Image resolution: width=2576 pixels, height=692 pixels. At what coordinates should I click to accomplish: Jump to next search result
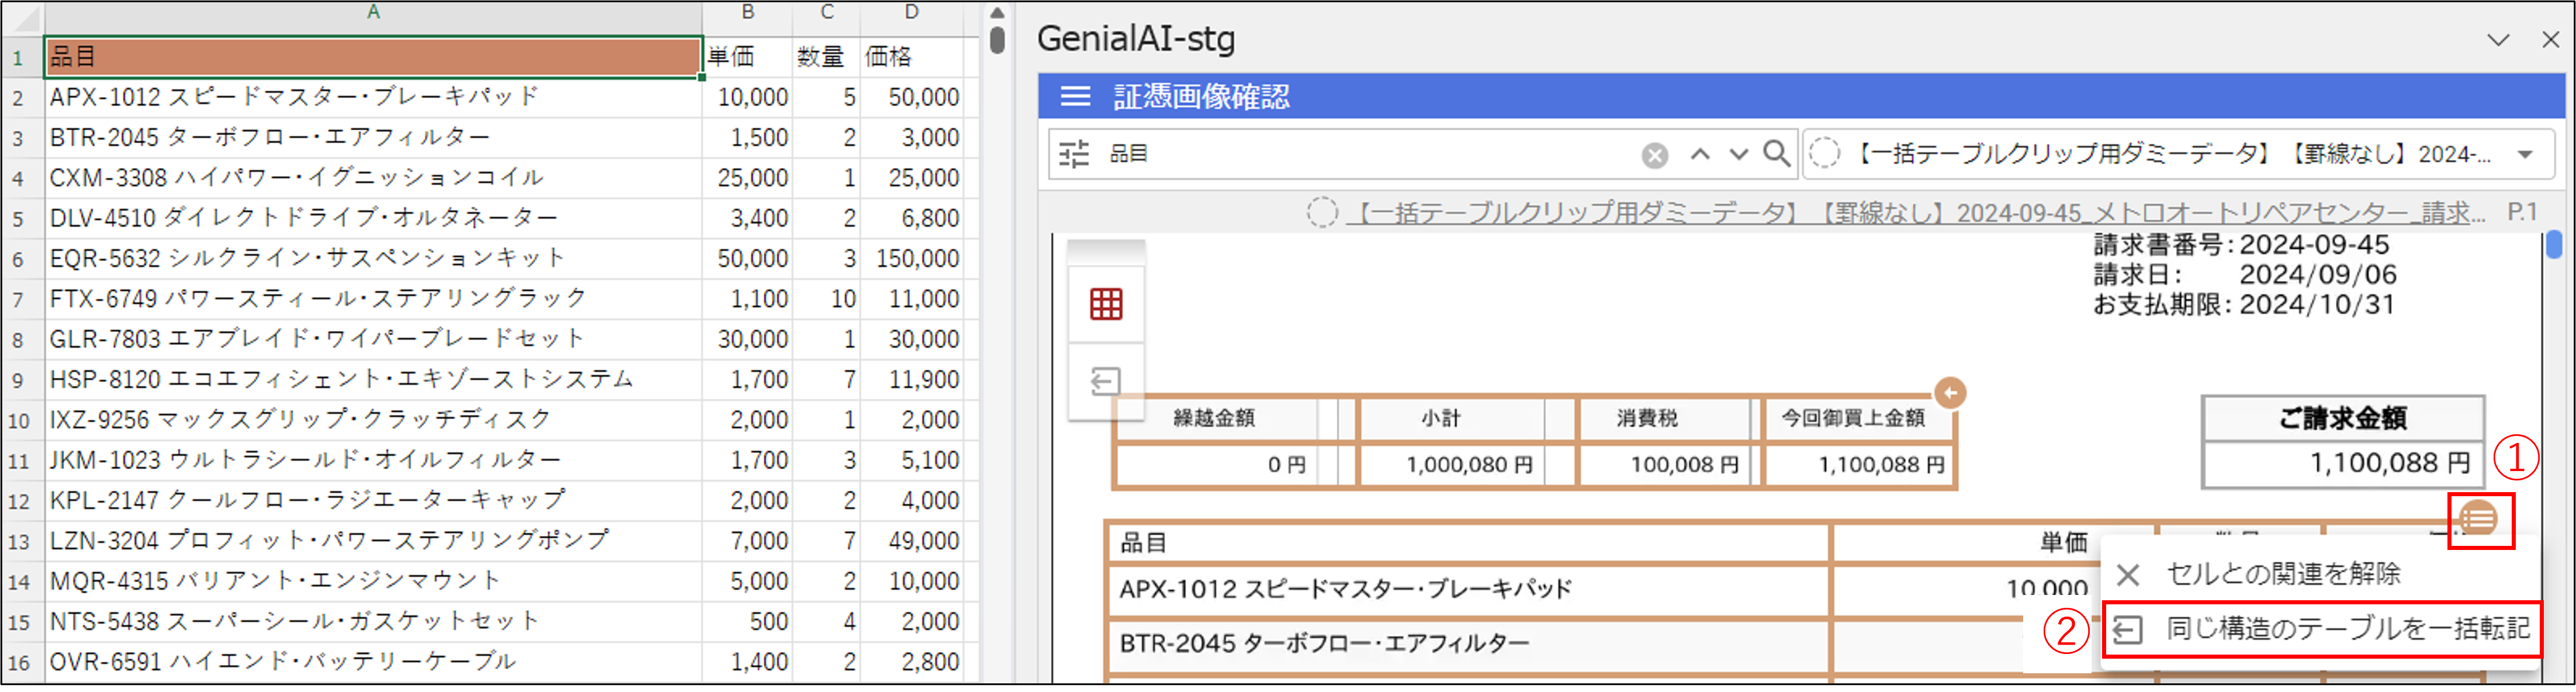(x=1739, y=154)
